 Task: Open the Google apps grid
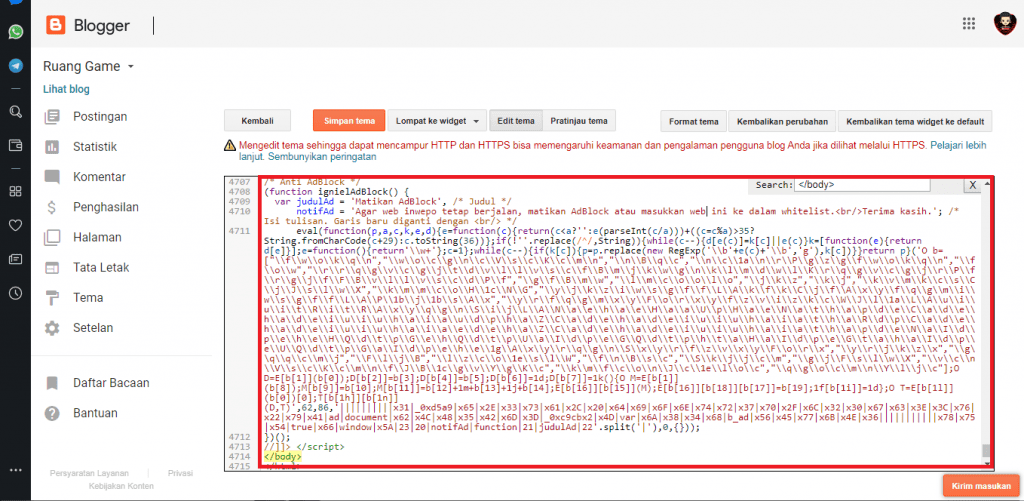click(968, 24)
